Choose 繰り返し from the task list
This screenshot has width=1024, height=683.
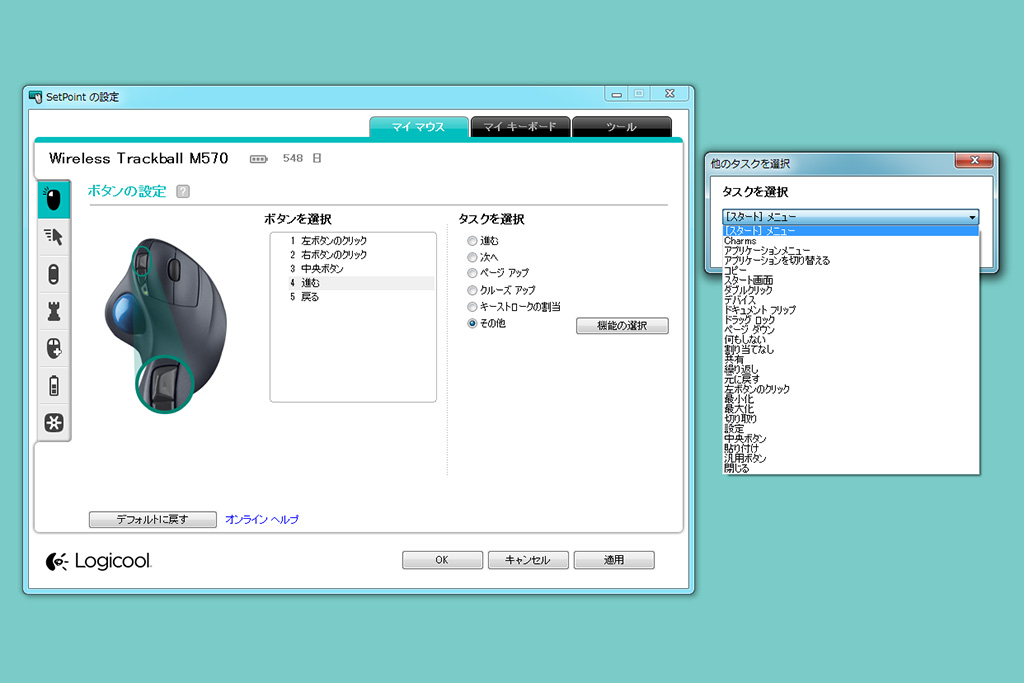[x=851, y=370]
